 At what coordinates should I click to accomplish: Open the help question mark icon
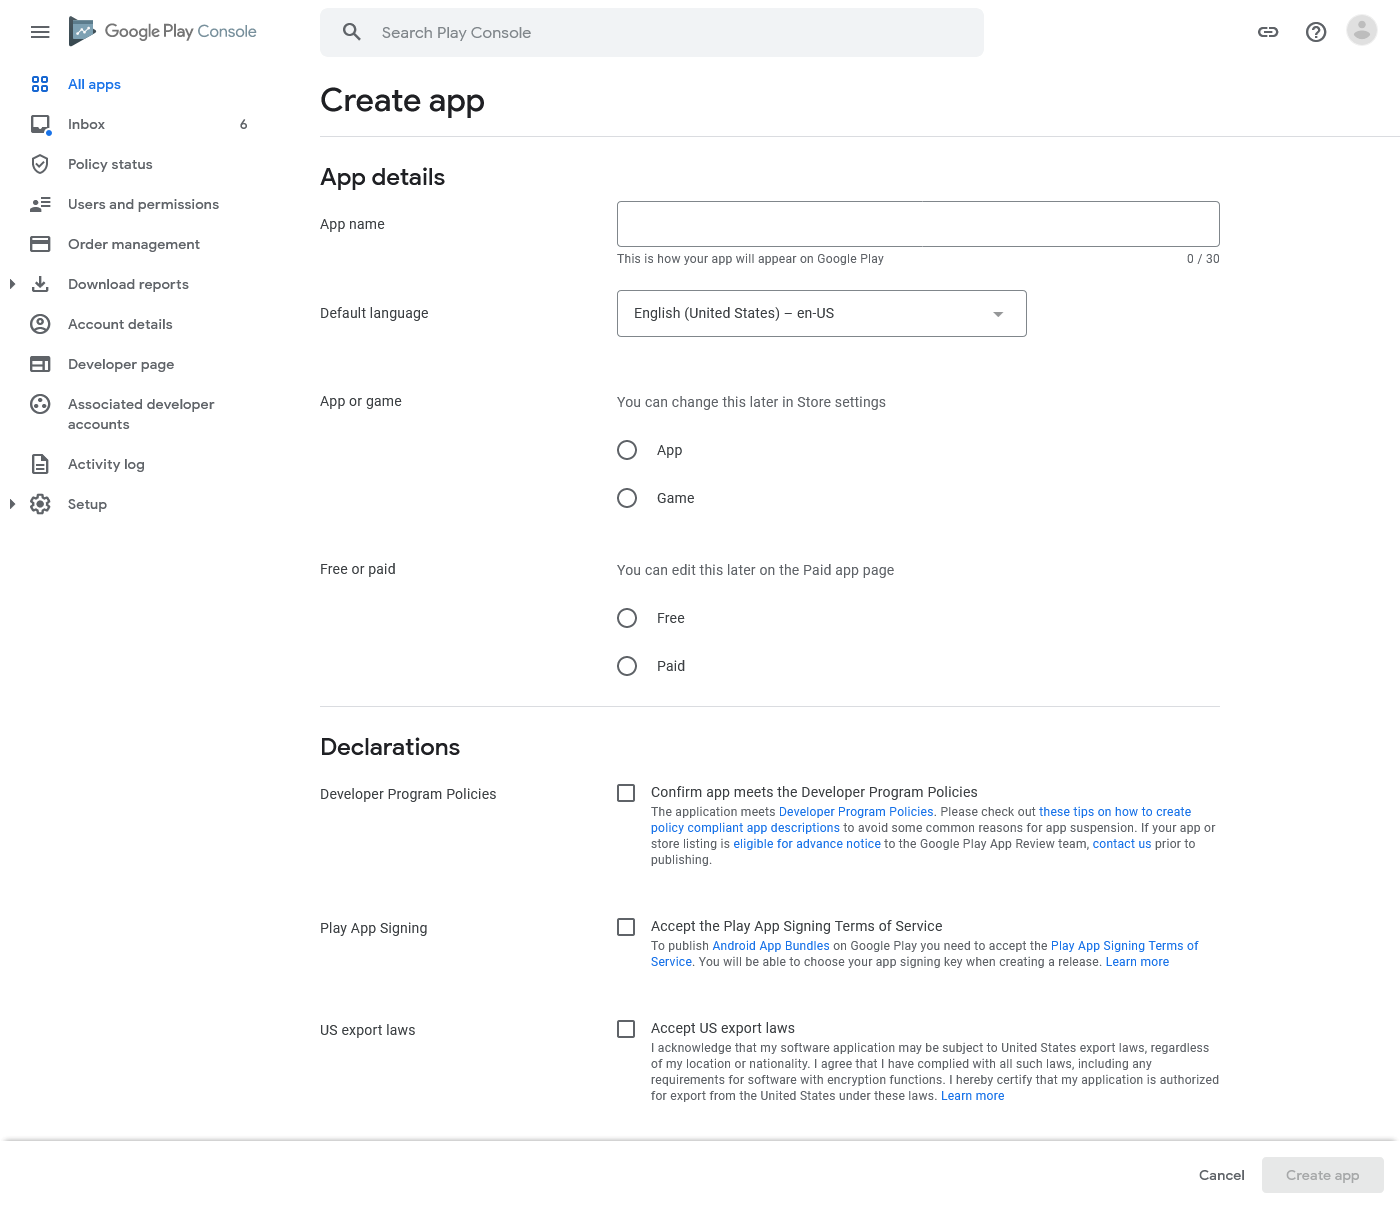click(1316, 32)
